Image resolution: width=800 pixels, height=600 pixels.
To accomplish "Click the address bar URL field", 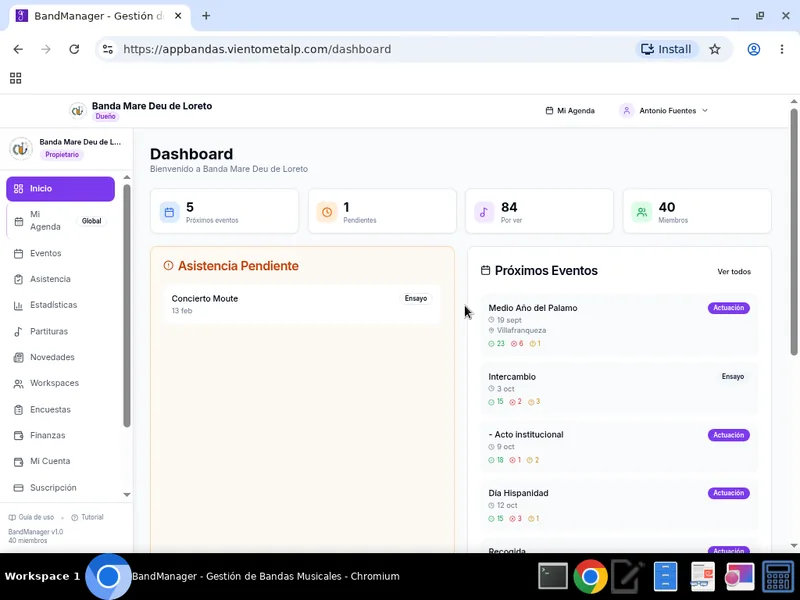I will pos(375,49).
